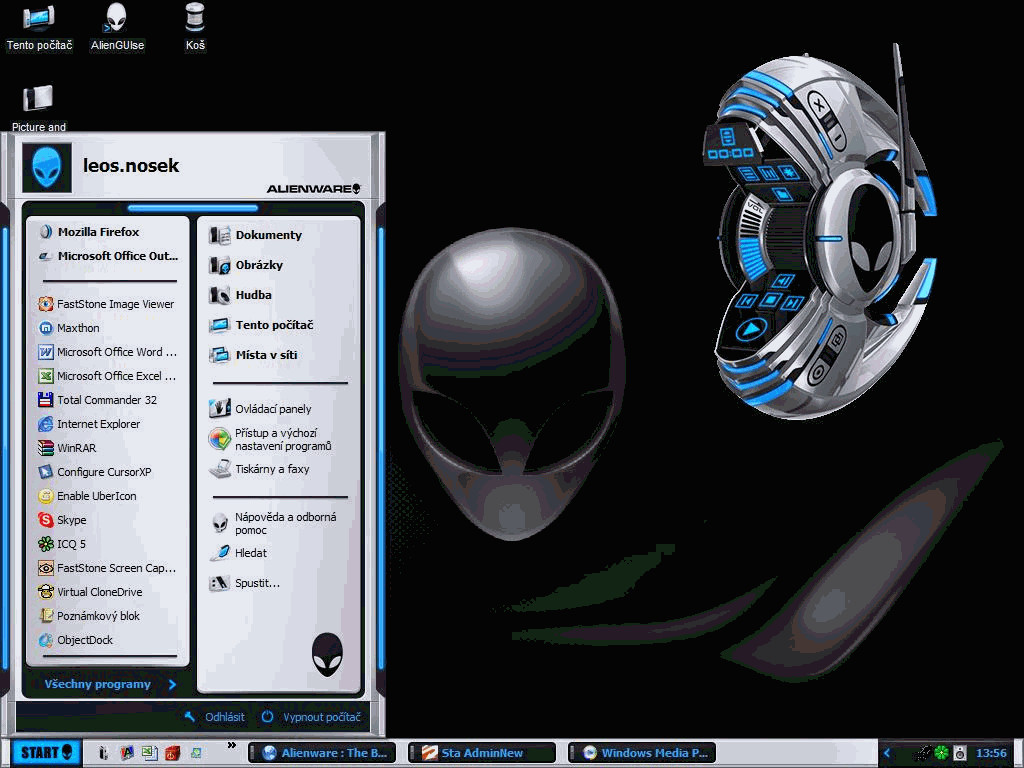Click the square-spiral button on media player lower edge
Viewport: 1024px width, 768px height.
tap(837, 339)
